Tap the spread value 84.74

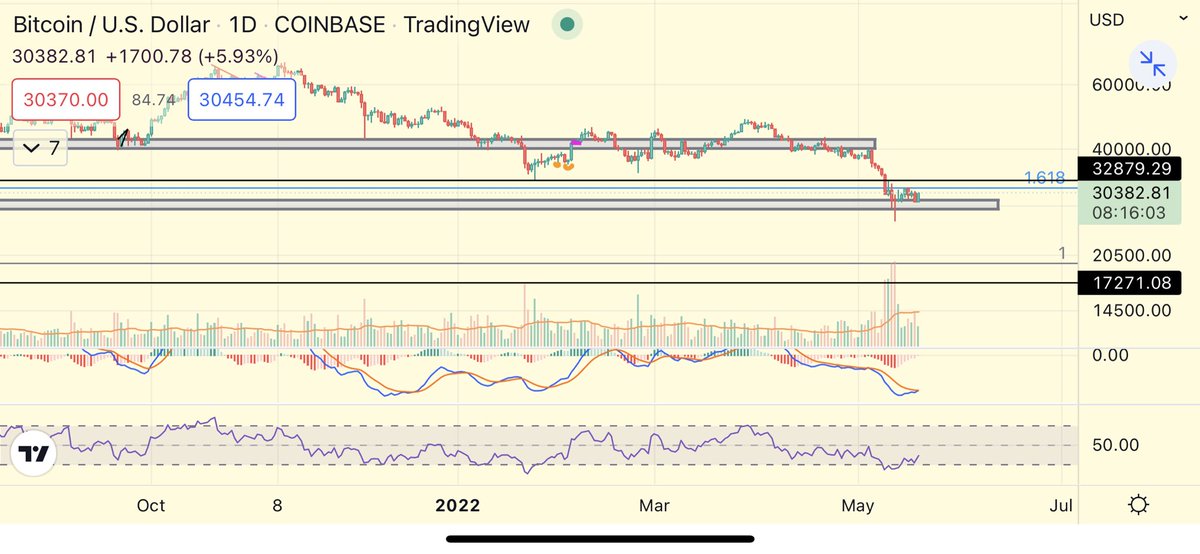(x=154, y=99)
